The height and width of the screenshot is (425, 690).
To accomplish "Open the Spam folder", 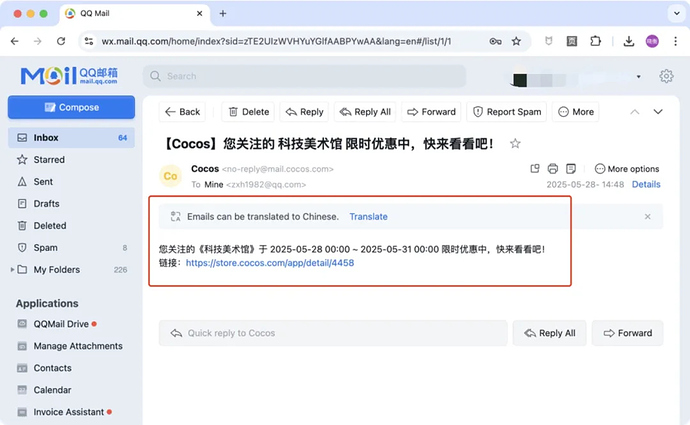I will pos(71,248).
